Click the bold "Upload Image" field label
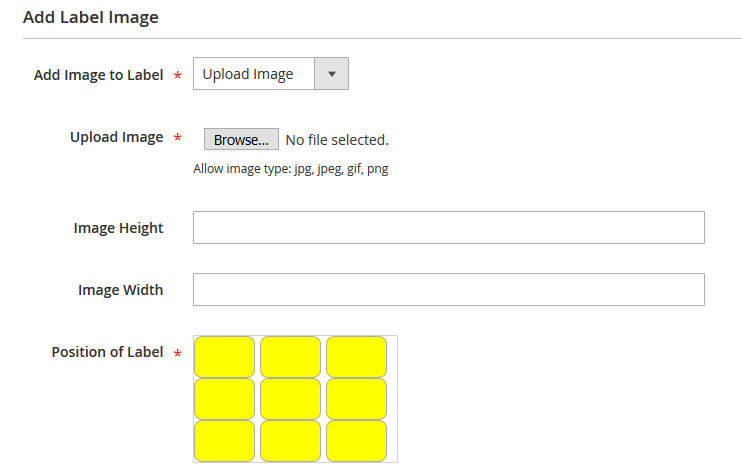The image size is (742, 475). point(116,137)
